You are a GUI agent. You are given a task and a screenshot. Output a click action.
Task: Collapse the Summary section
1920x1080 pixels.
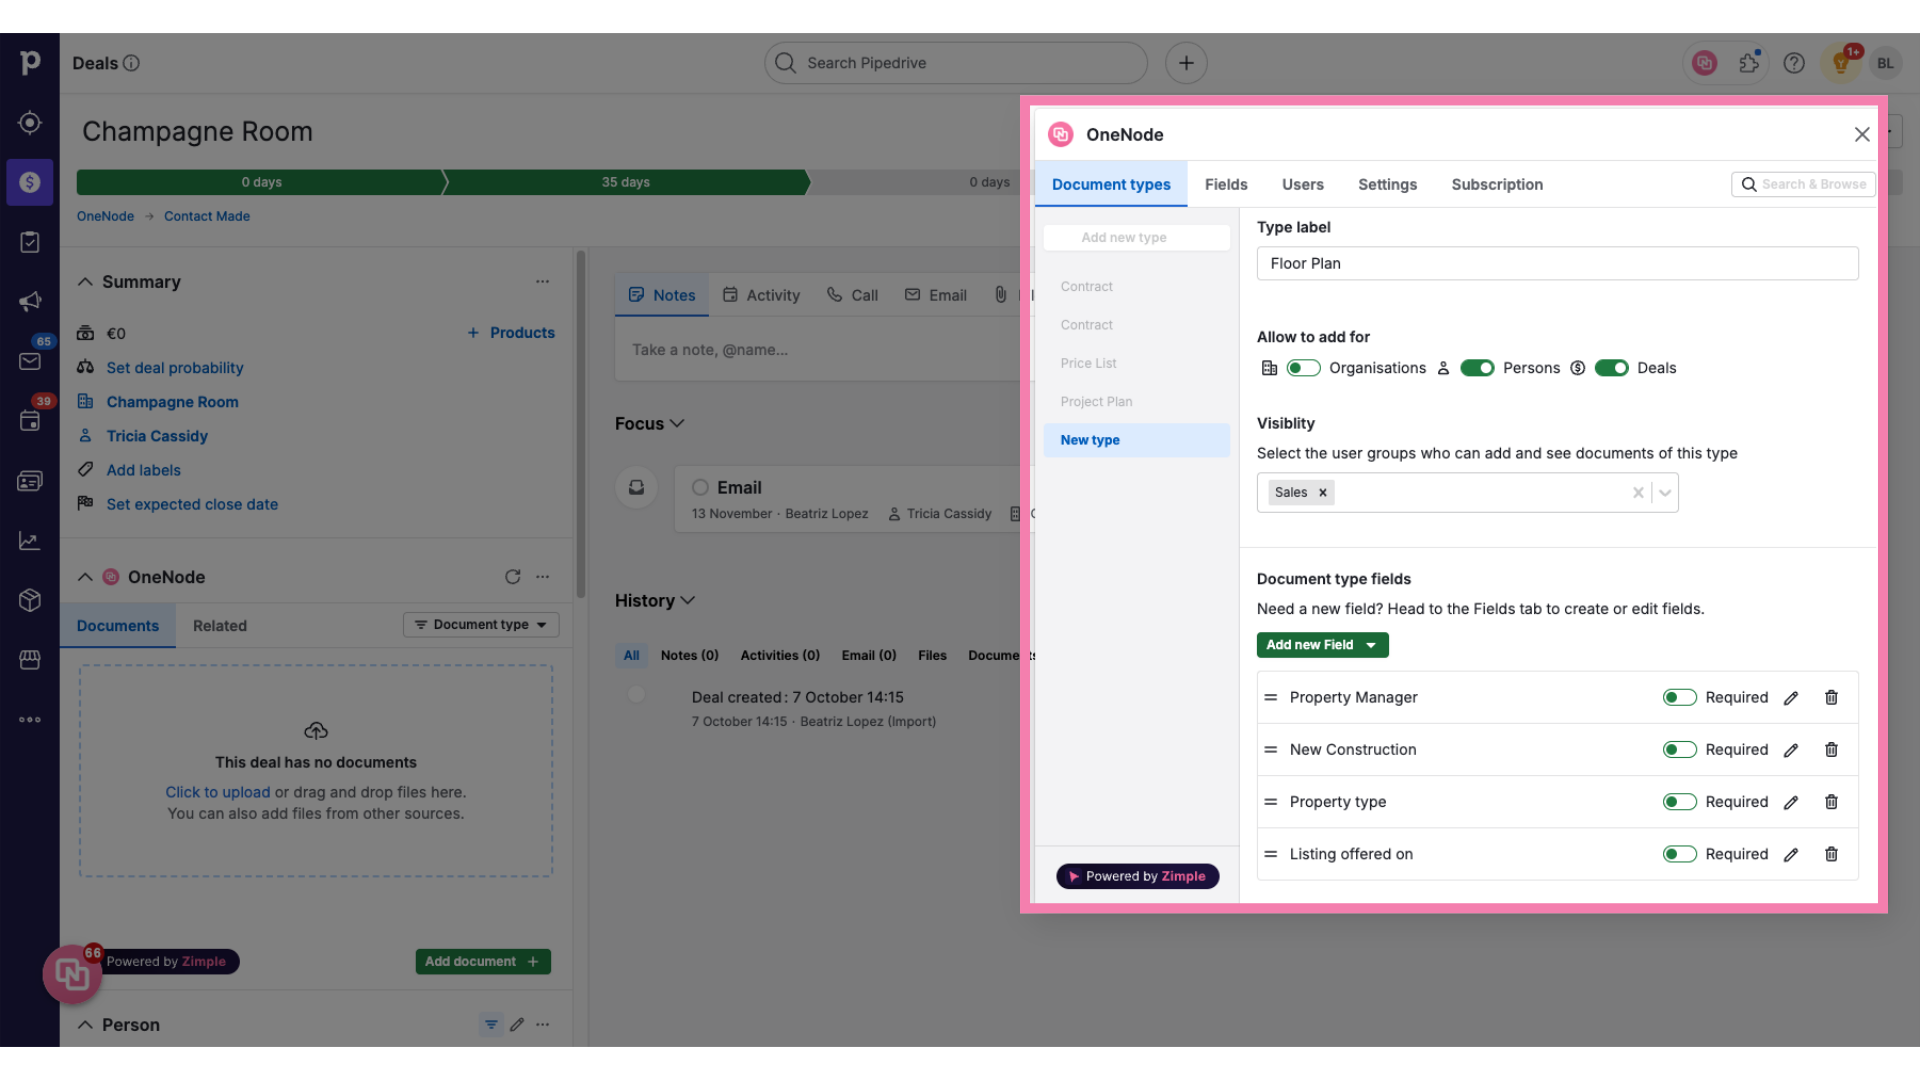click(85, 282)
